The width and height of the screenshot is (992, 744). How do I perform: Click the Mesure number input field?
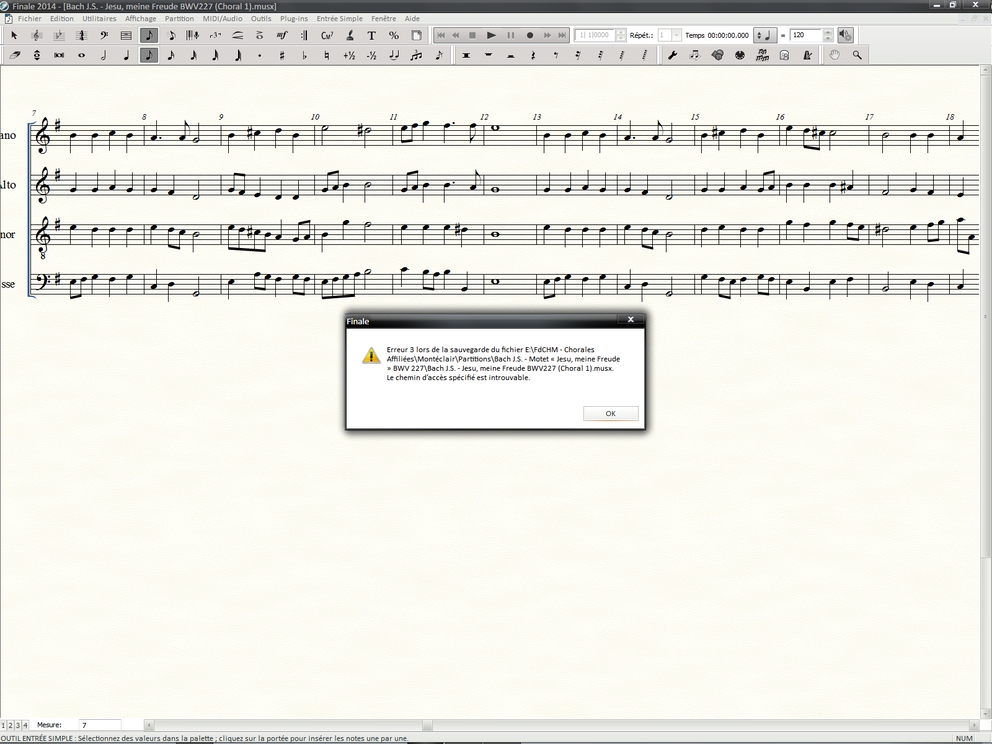pyautogui.click(x=99, y=725)
